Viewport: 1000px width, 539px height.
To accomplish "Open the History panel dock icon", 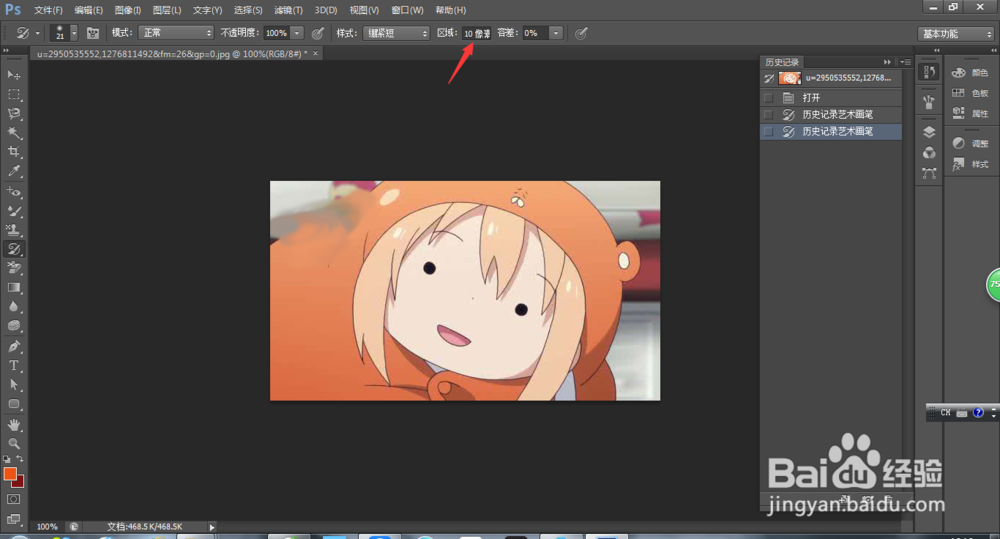I will coord(929,72).
